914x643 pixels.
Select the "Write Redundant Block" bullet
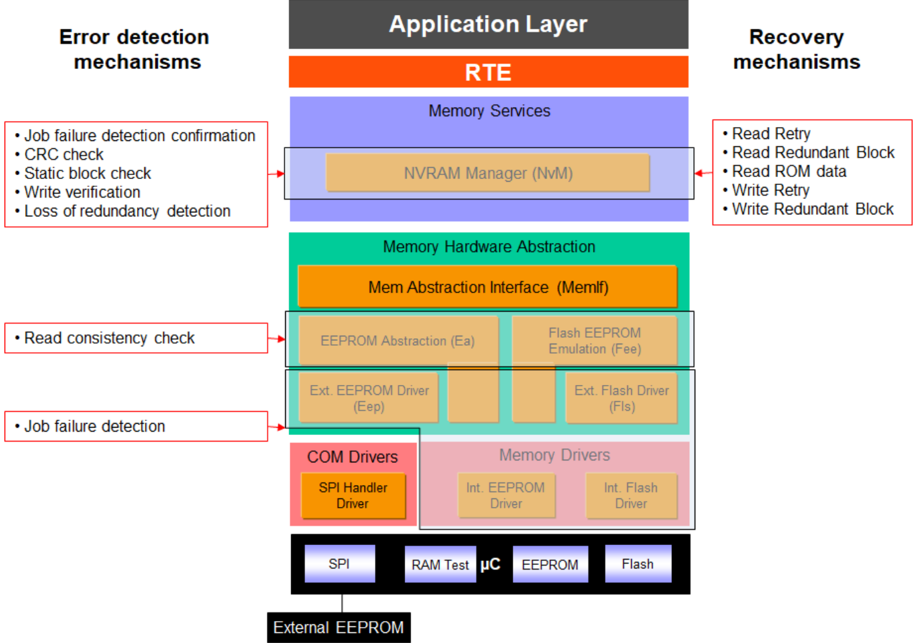[x=808, y=209]
